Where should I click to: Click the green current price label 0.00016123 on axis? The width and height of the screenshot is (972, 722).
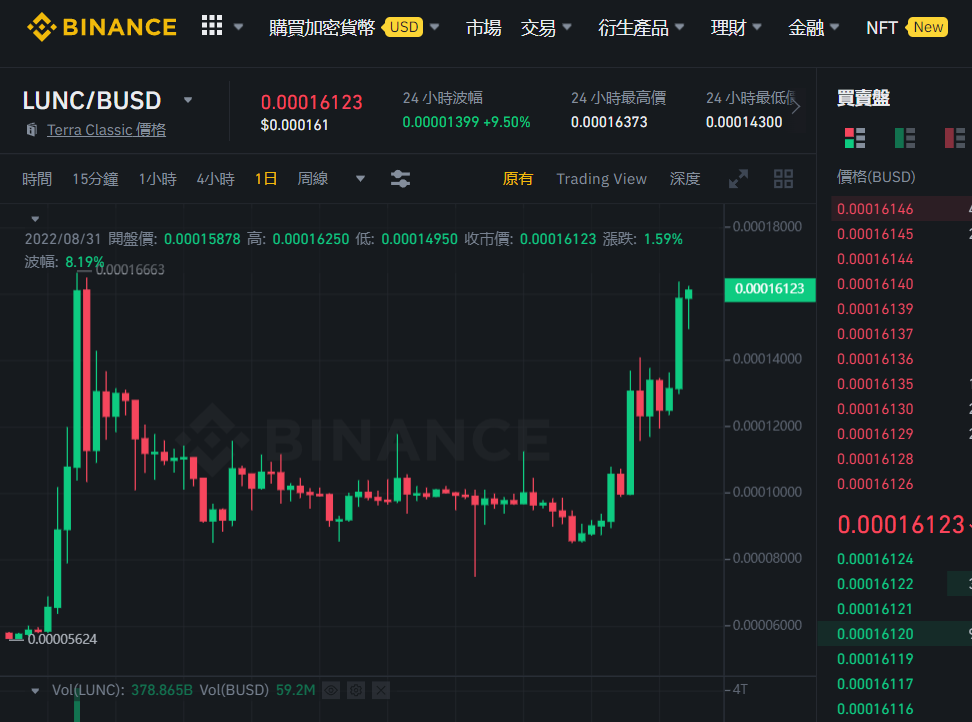(769, 289)
